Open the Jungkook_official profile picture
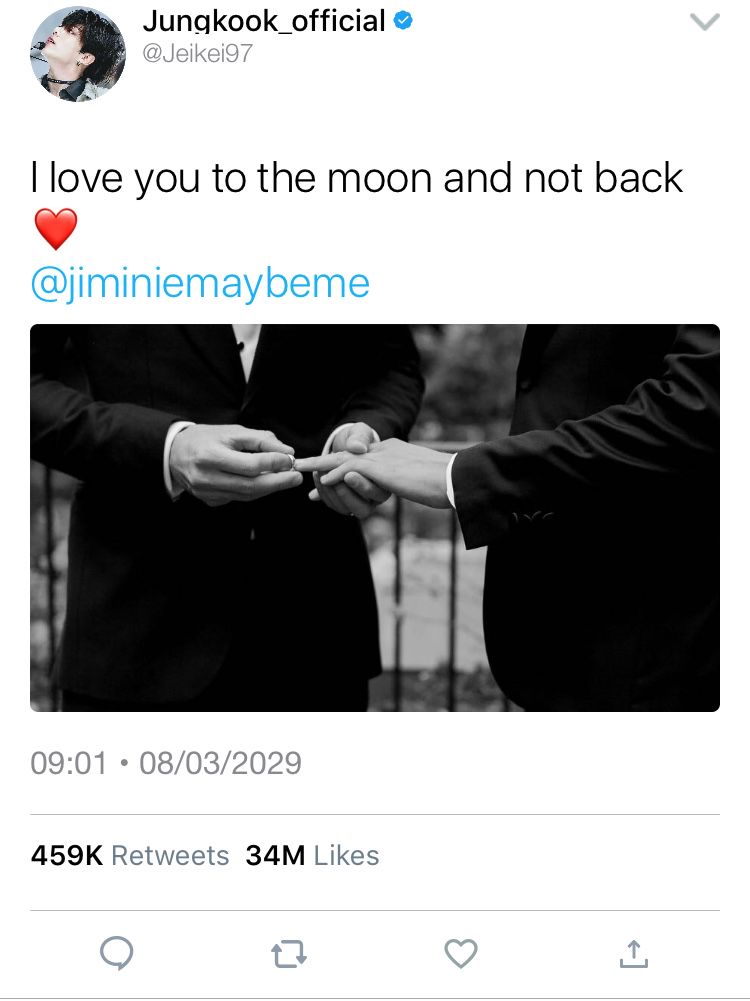Image resolution: width=750 pixels, height=1001 pixels. (x=78, y=54)
